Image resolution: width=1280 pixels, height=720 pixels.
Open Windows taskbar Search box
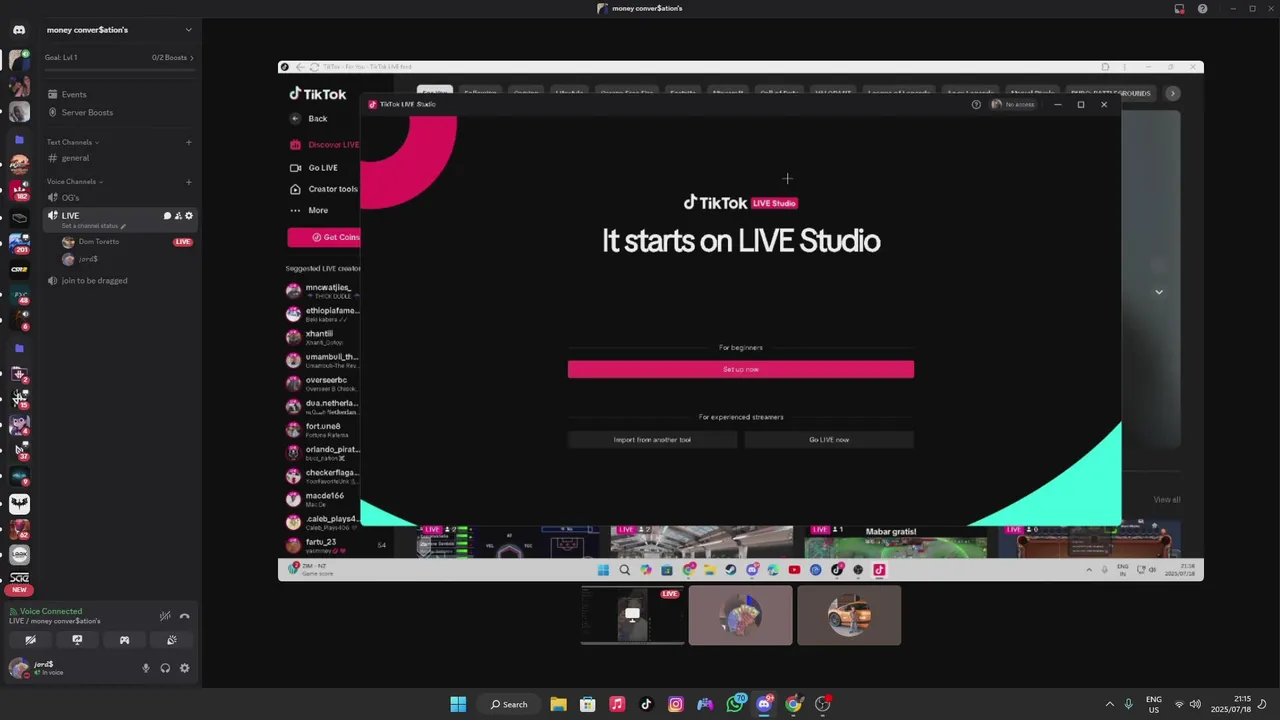pos(509,704)
